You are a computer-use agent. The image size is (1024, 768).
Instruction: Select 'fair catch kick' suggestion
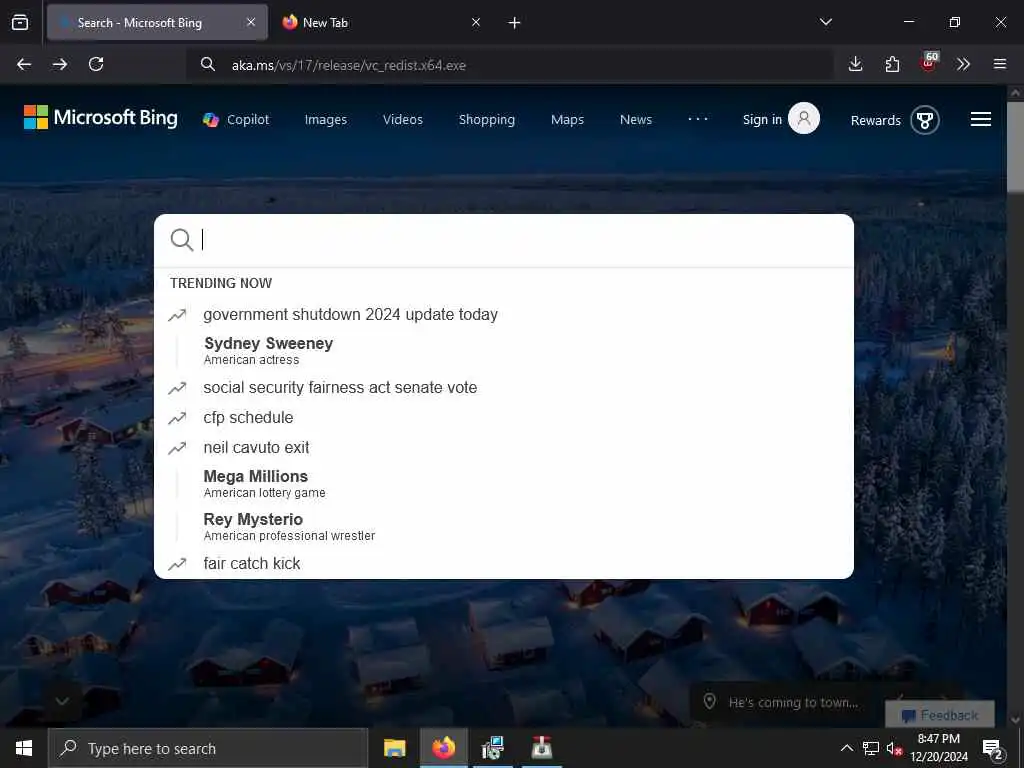[x=504, y=563]
